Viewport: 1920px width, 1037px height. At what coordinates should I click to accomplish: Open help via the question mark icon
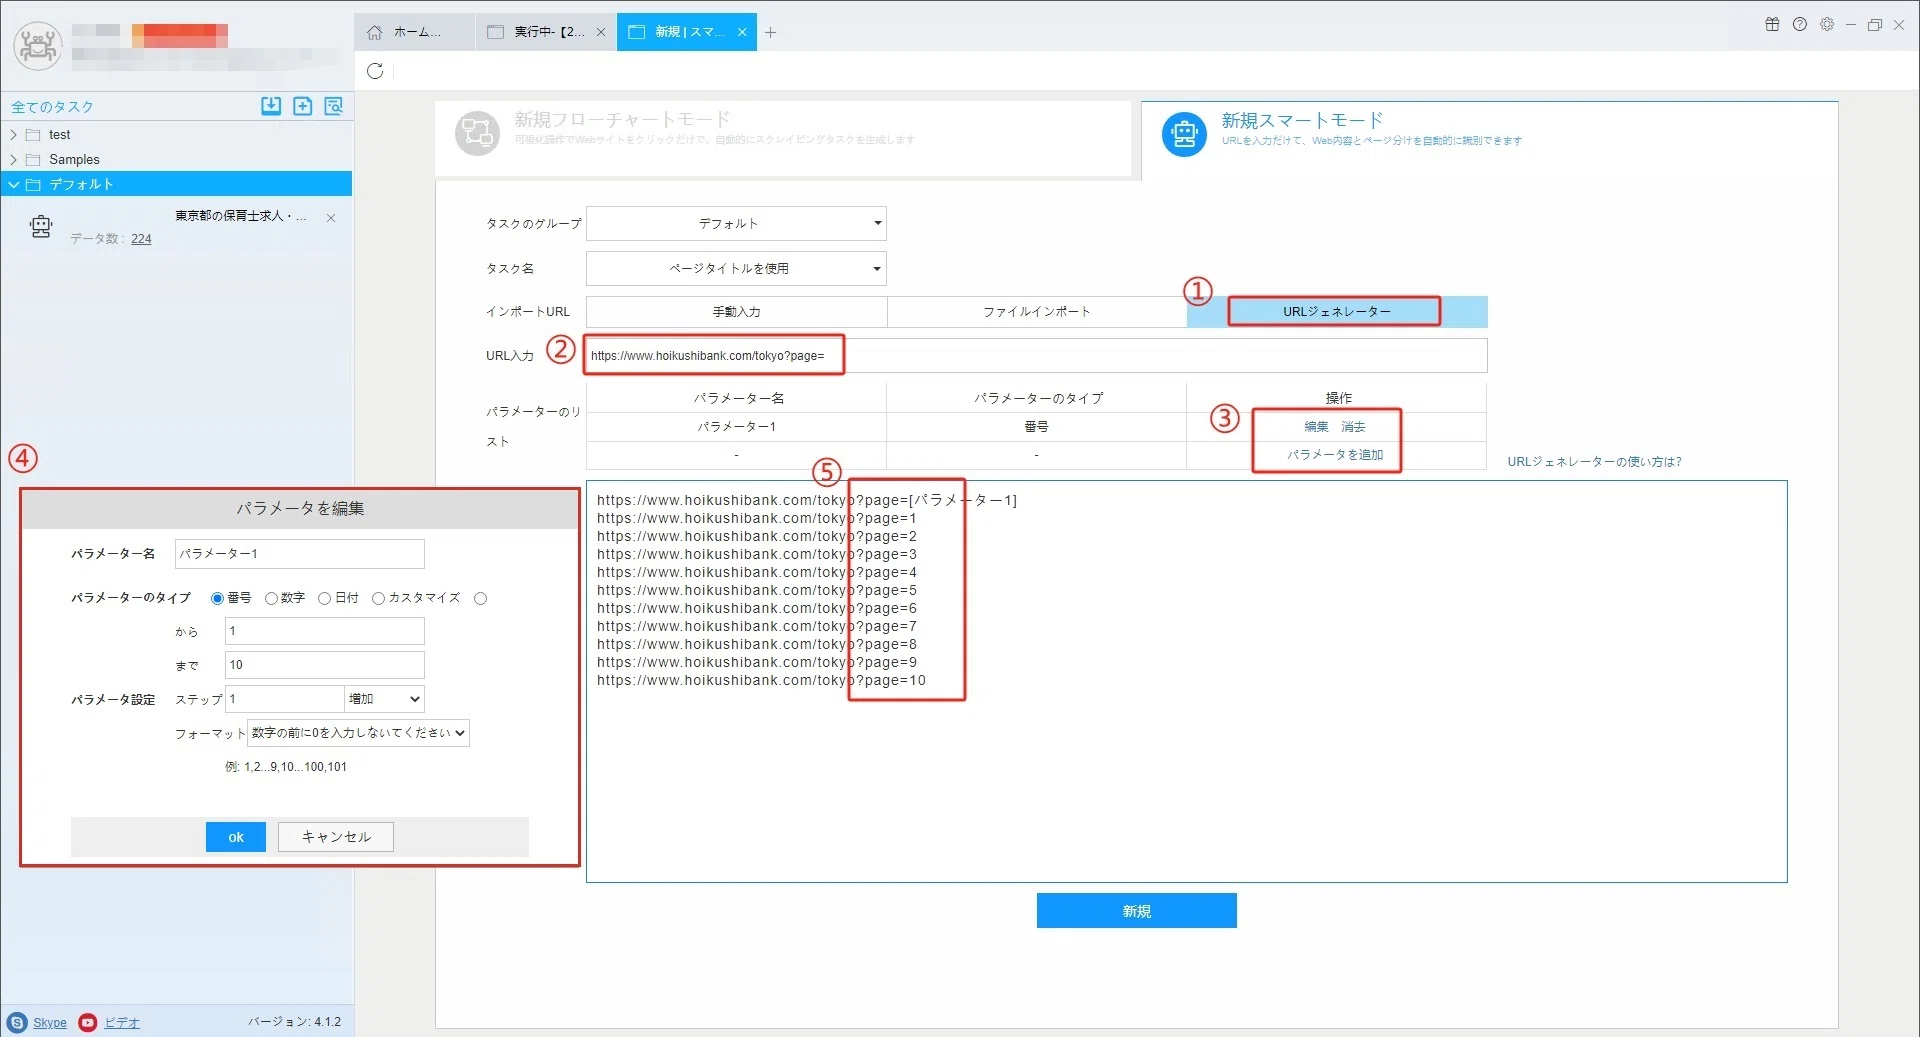[x=1800, y=24]
